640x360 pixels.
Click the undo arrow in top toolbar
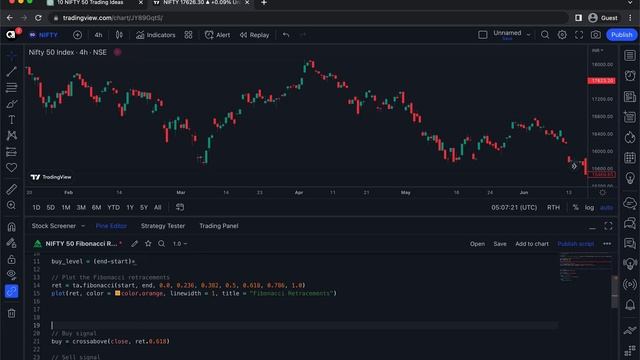286,35
